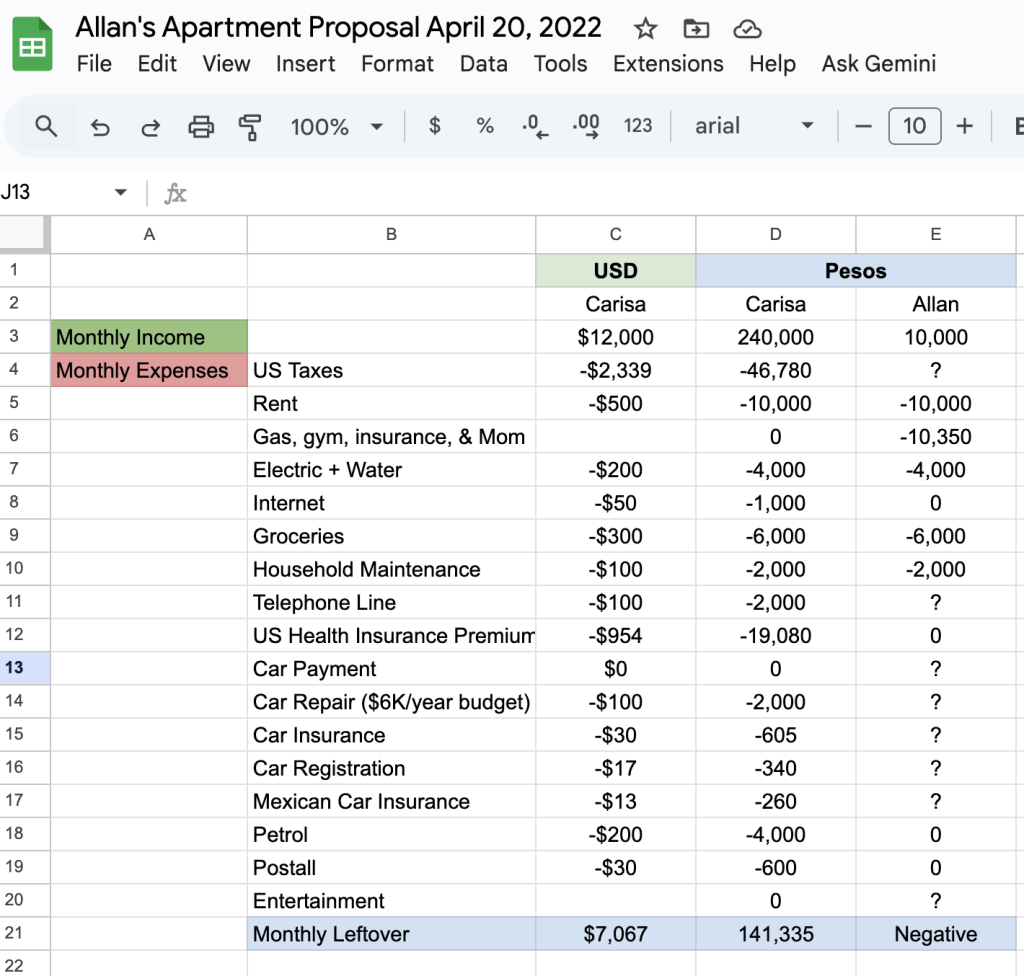Click the move to folder icon
Image resolution: width=1024 pixels, height=976 pixels.
[x=696, y=28]
